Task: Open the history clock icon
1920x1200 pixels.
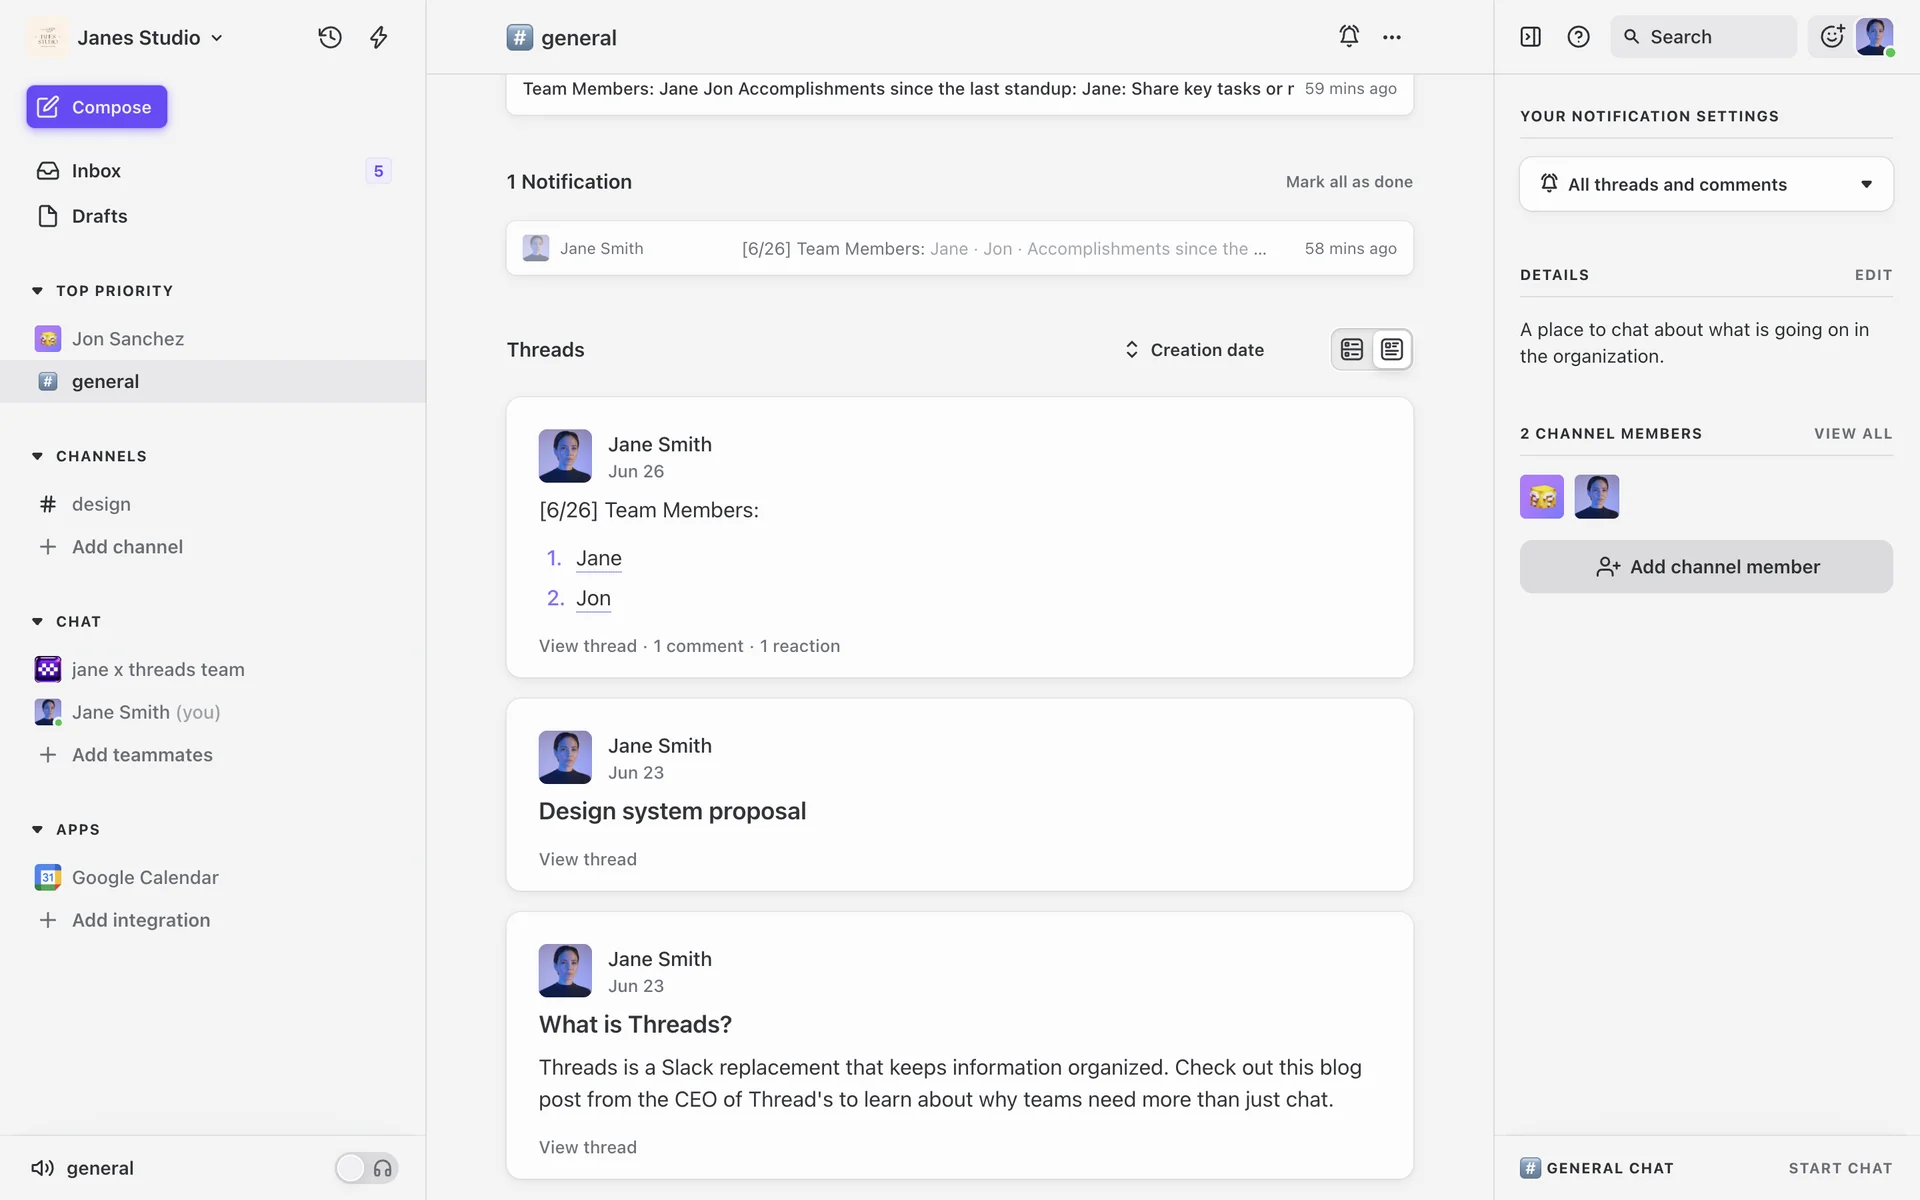Action: tap(330, 37)
